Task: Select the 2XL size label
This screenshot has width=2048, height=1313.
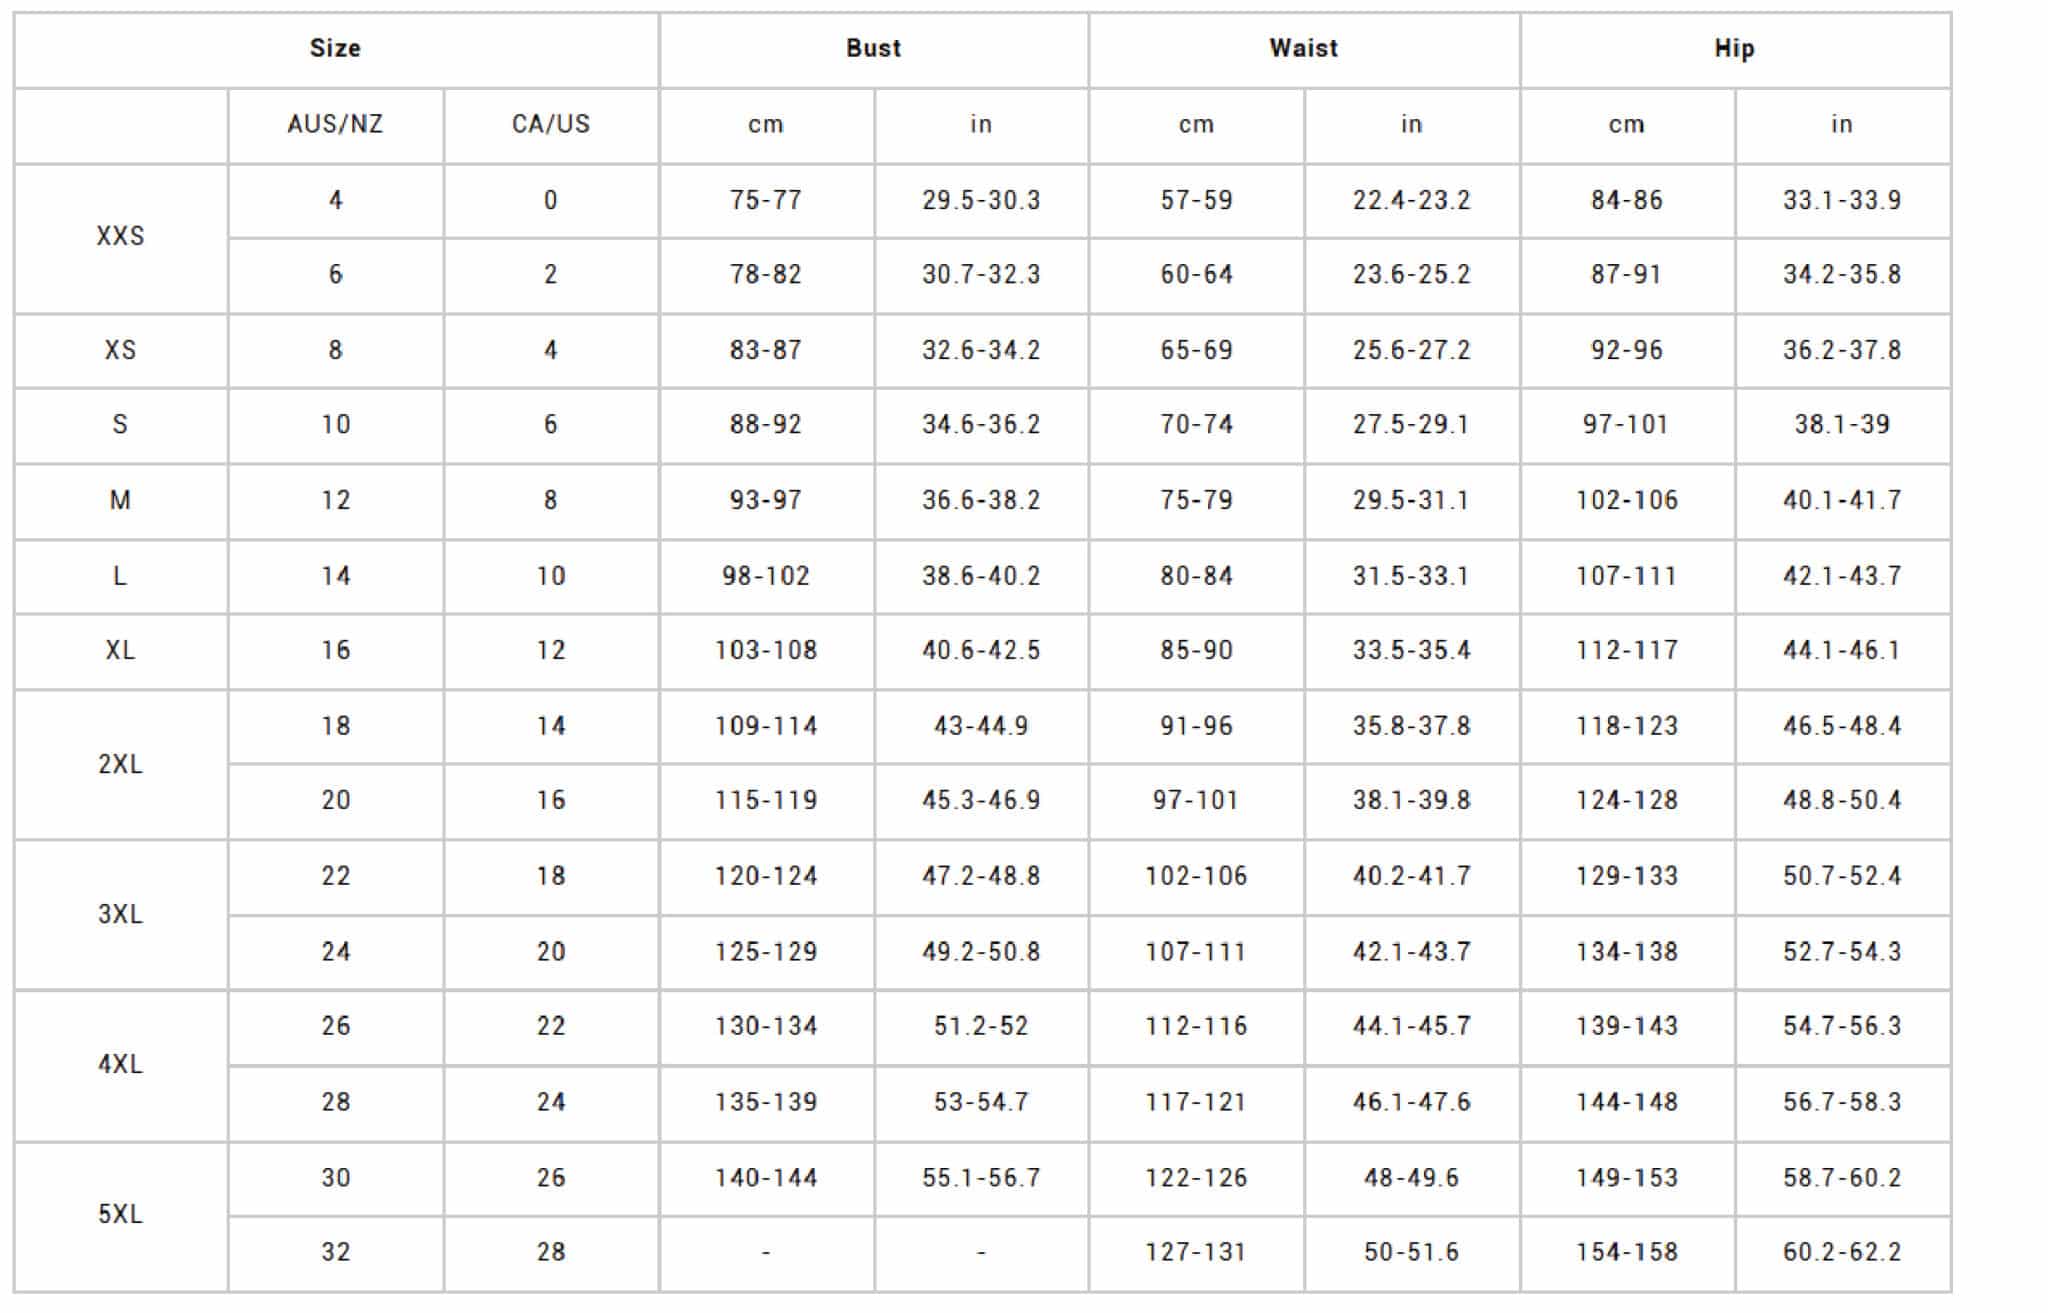Action: click(x=120, y=764)
